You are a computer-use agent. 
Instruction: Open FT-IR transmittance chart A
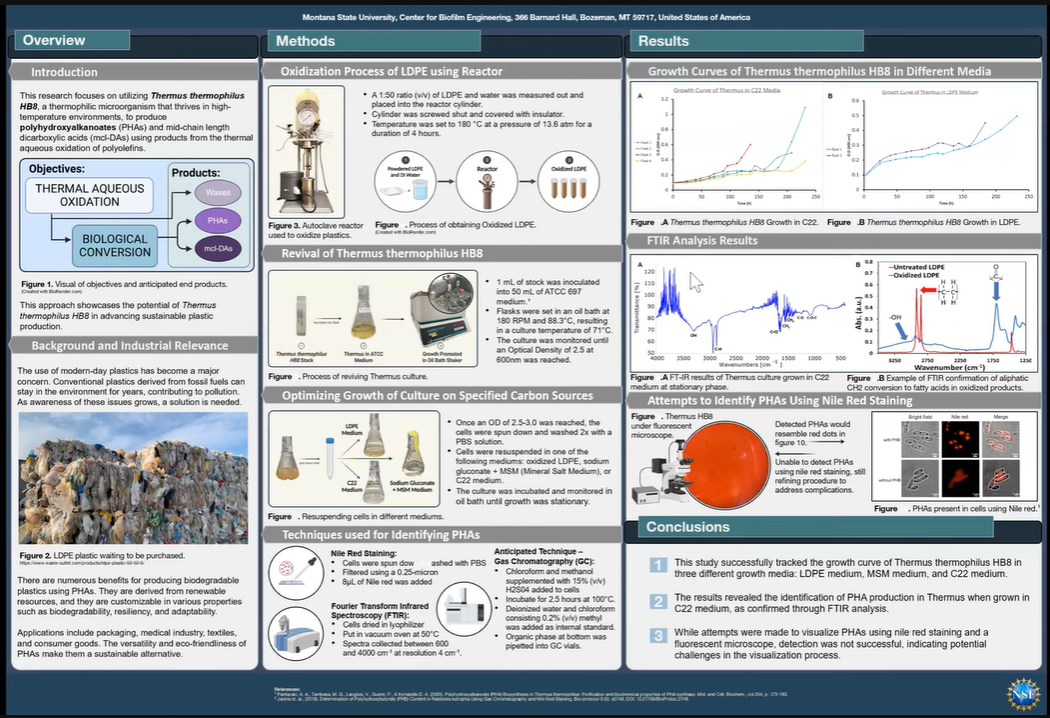pyautogui.click(x=740, y=313)
